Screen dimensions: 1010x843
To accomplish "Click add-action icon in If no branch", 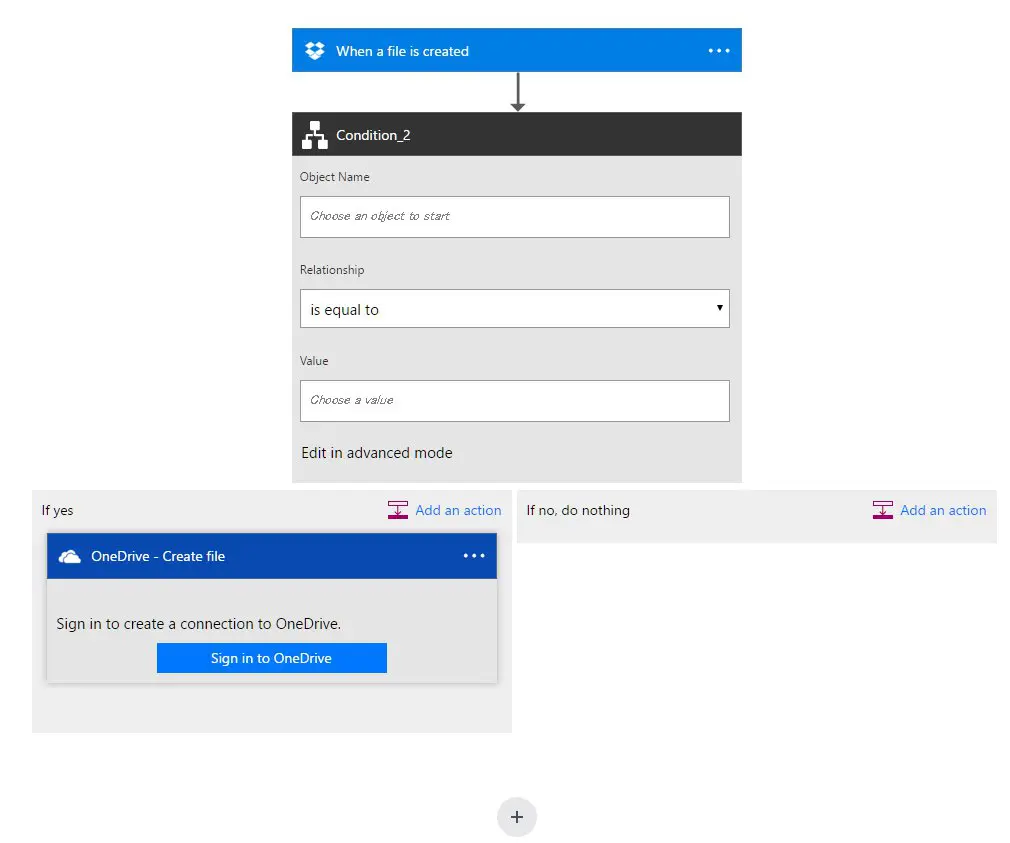I will (x=882, y=510).
